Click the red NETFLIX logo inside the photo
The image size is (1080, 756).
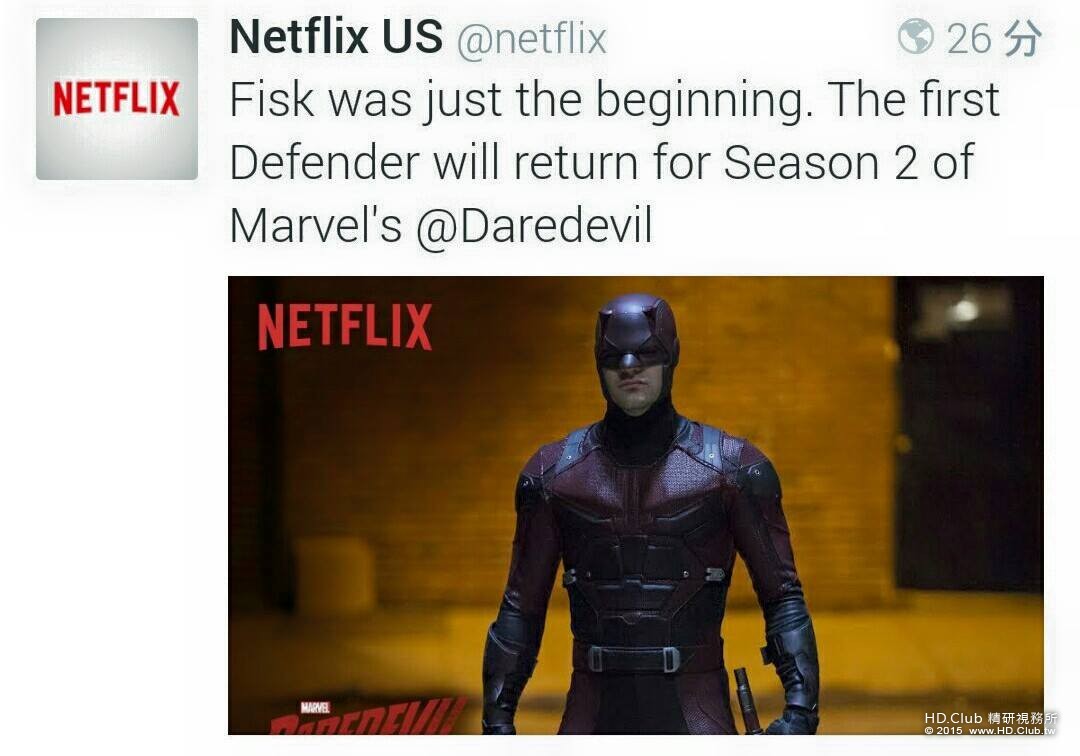(345, 326)
